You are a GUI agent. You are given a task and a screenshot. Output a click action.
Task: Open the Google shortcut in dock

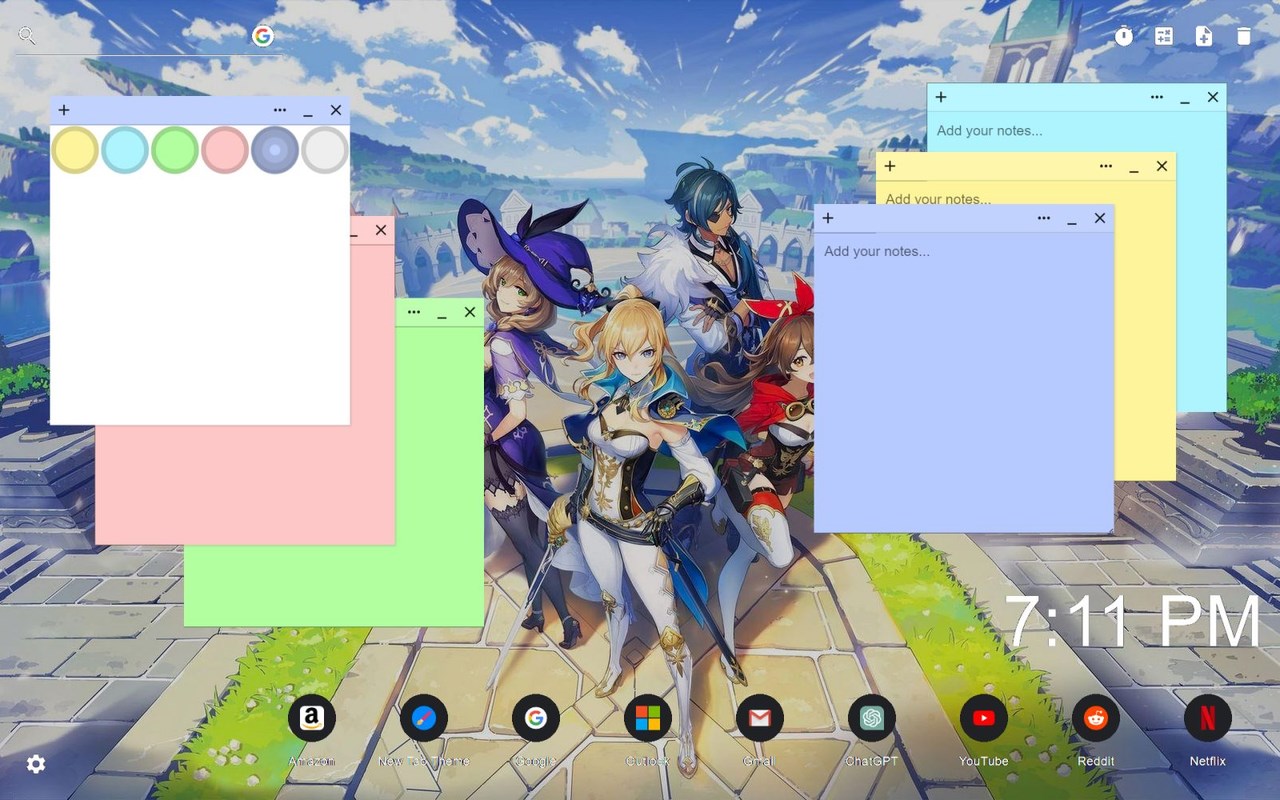tap(536, 718)
